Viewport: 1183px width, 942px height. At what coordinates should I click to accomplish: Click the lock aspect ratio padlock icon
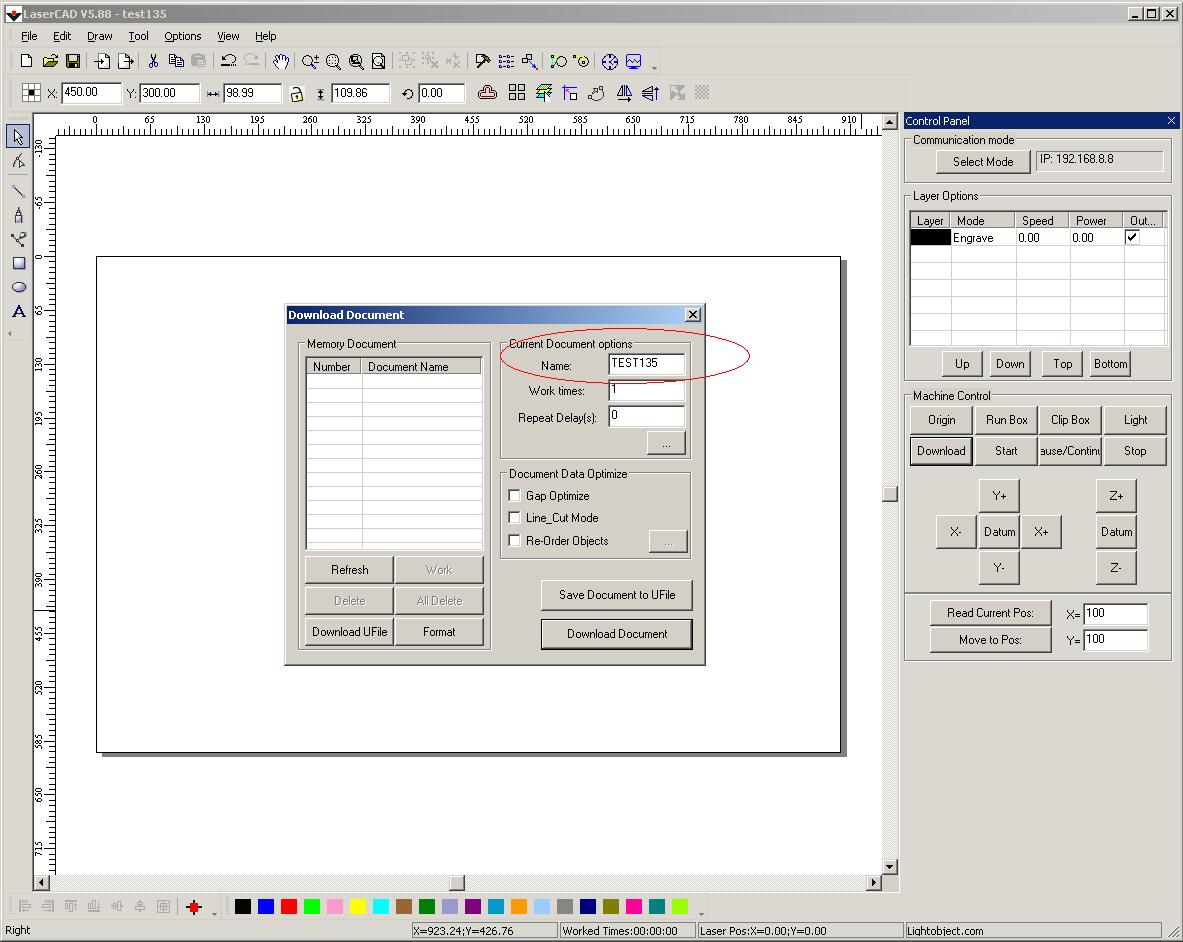pos(296,93)
